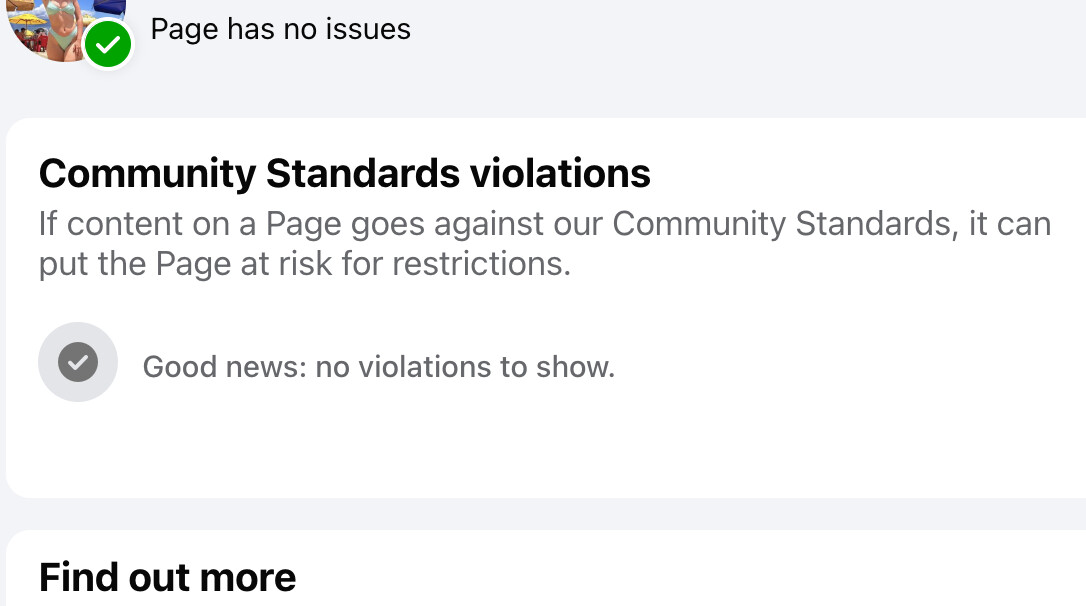Select the "Page has no issues" status text
The image size is (1086, 606).
[x=280, y=29]
